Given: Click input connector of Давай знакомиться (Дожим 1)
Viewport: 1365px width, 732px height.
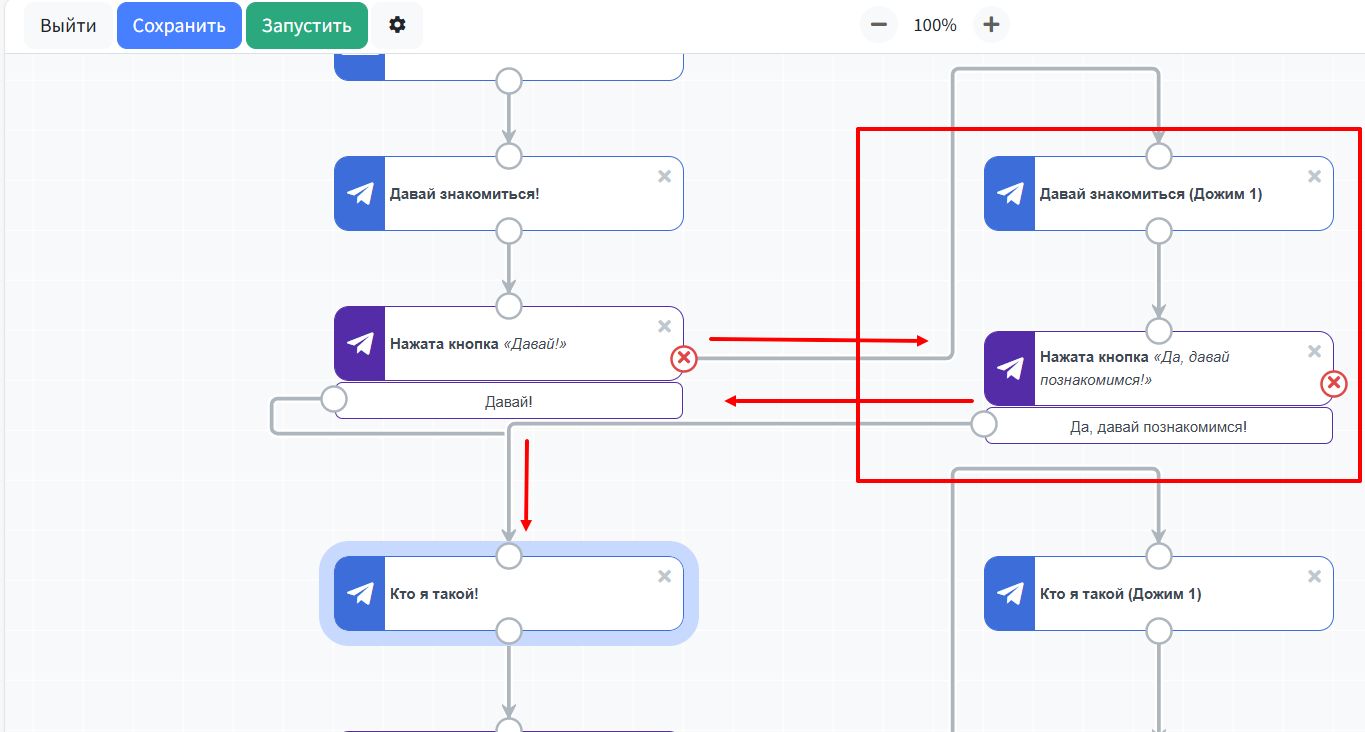Looking at the screenshot, I should pyautogui.click(x=1159, y=156).
